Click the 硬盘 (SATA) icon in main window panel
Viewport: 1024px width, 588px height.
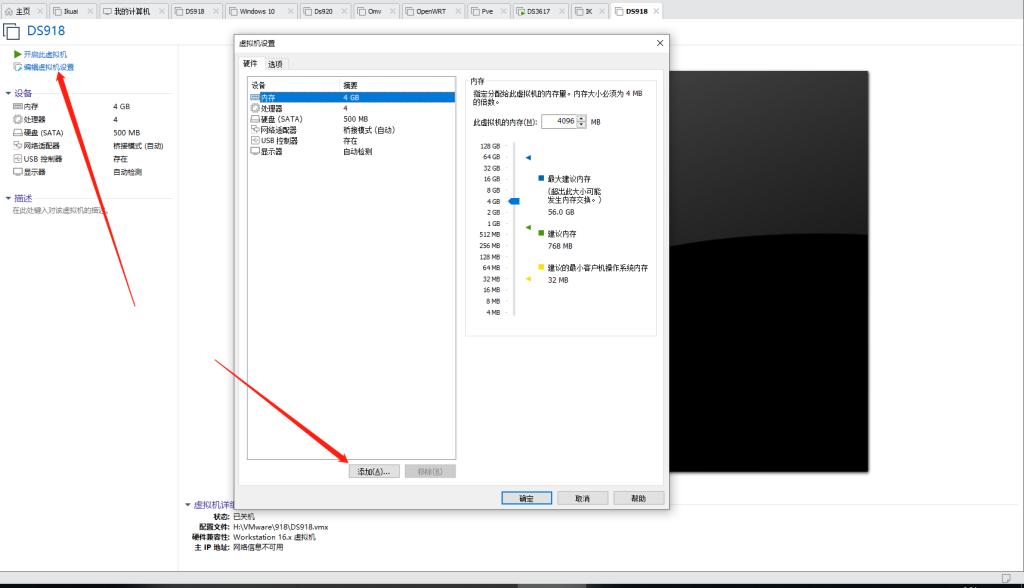pyautogui.click(x=18, y=132)
